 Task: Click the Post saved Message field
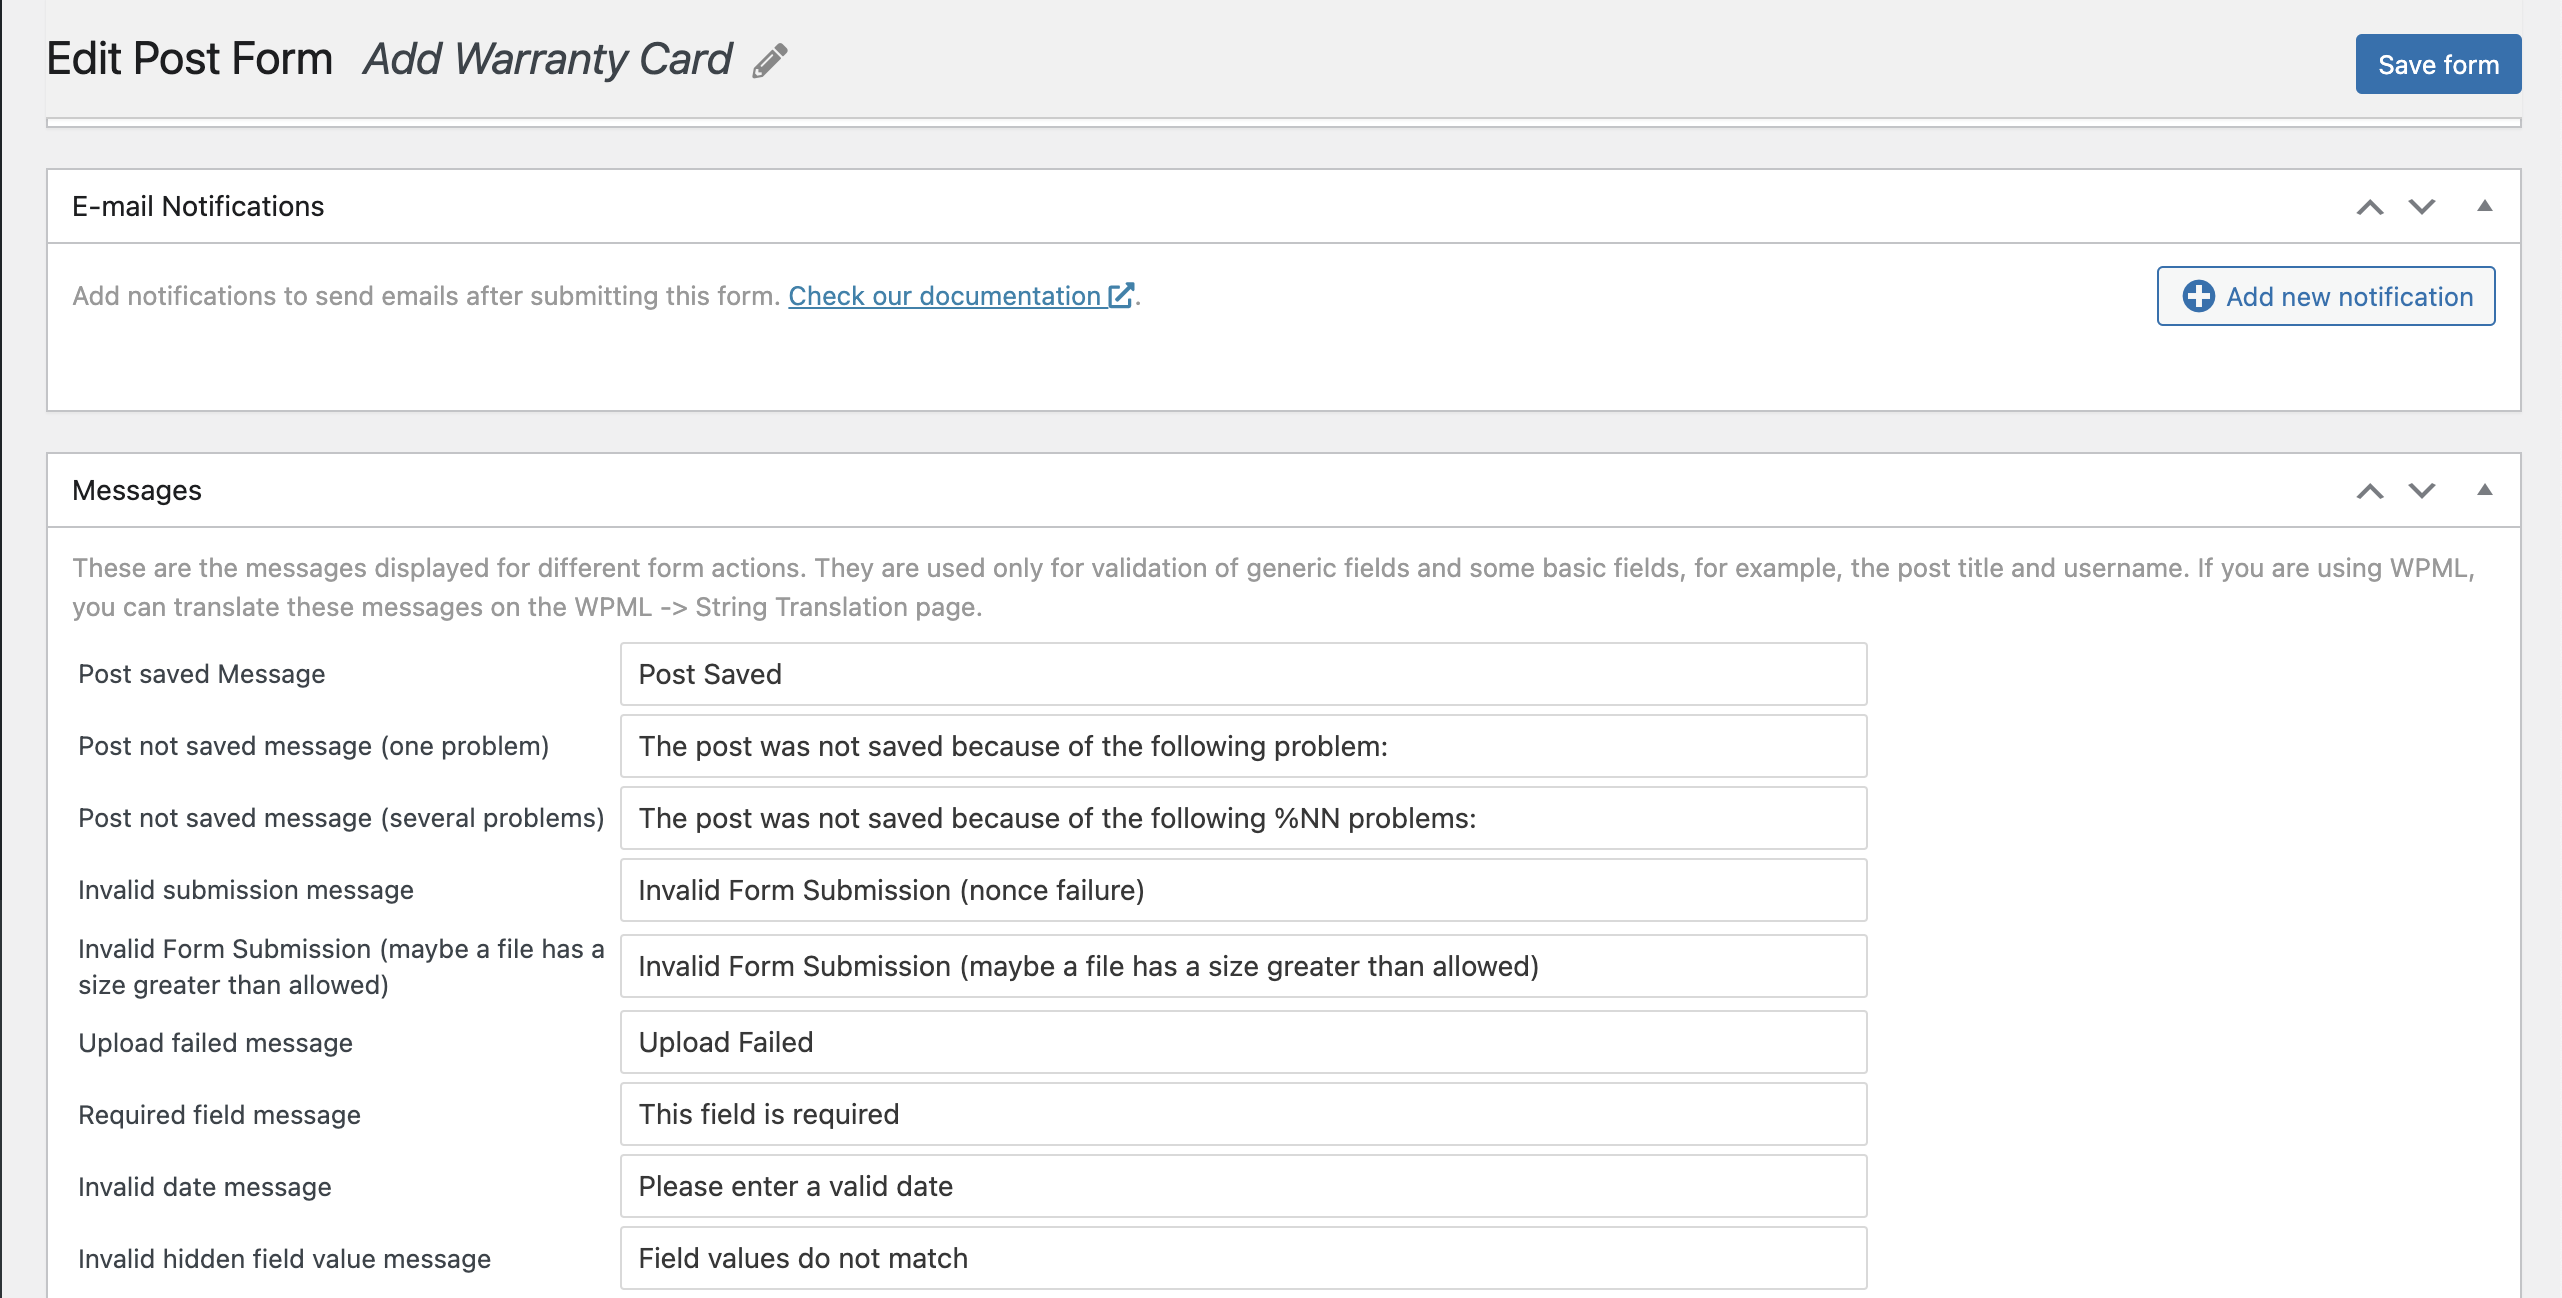1243,674
